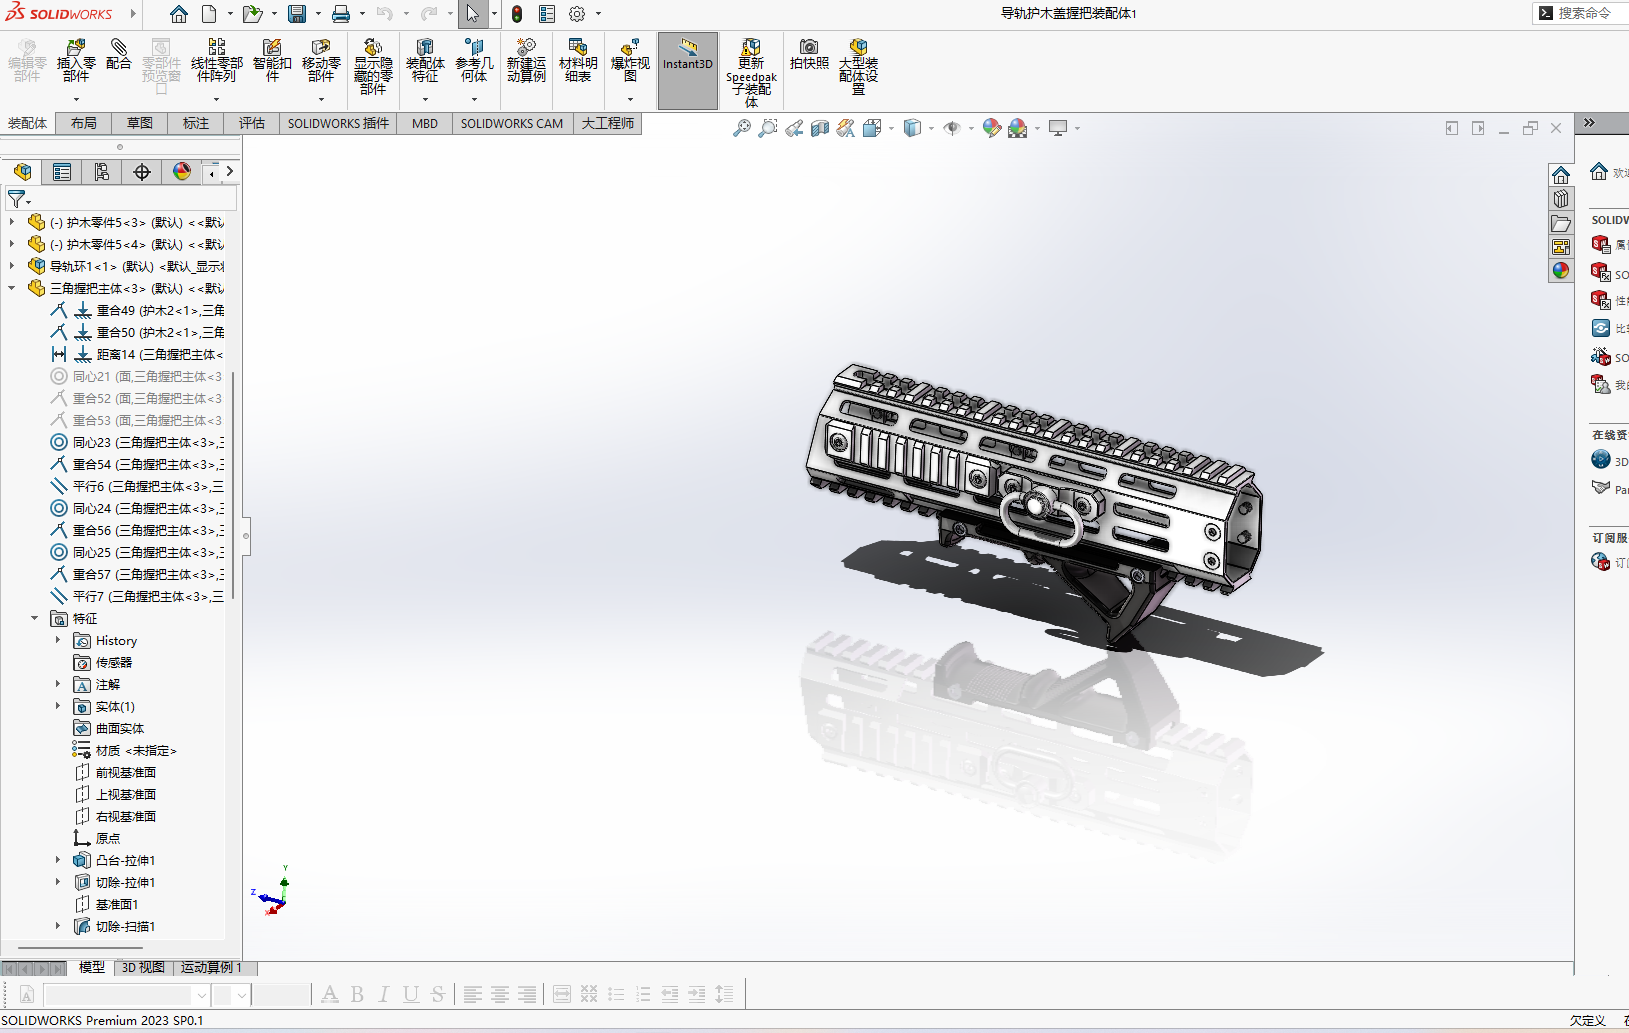The width and height of the screenshot is (1629, 1033).
Task: Click the Rebuild traffic light icon
Action: point(517,14)
